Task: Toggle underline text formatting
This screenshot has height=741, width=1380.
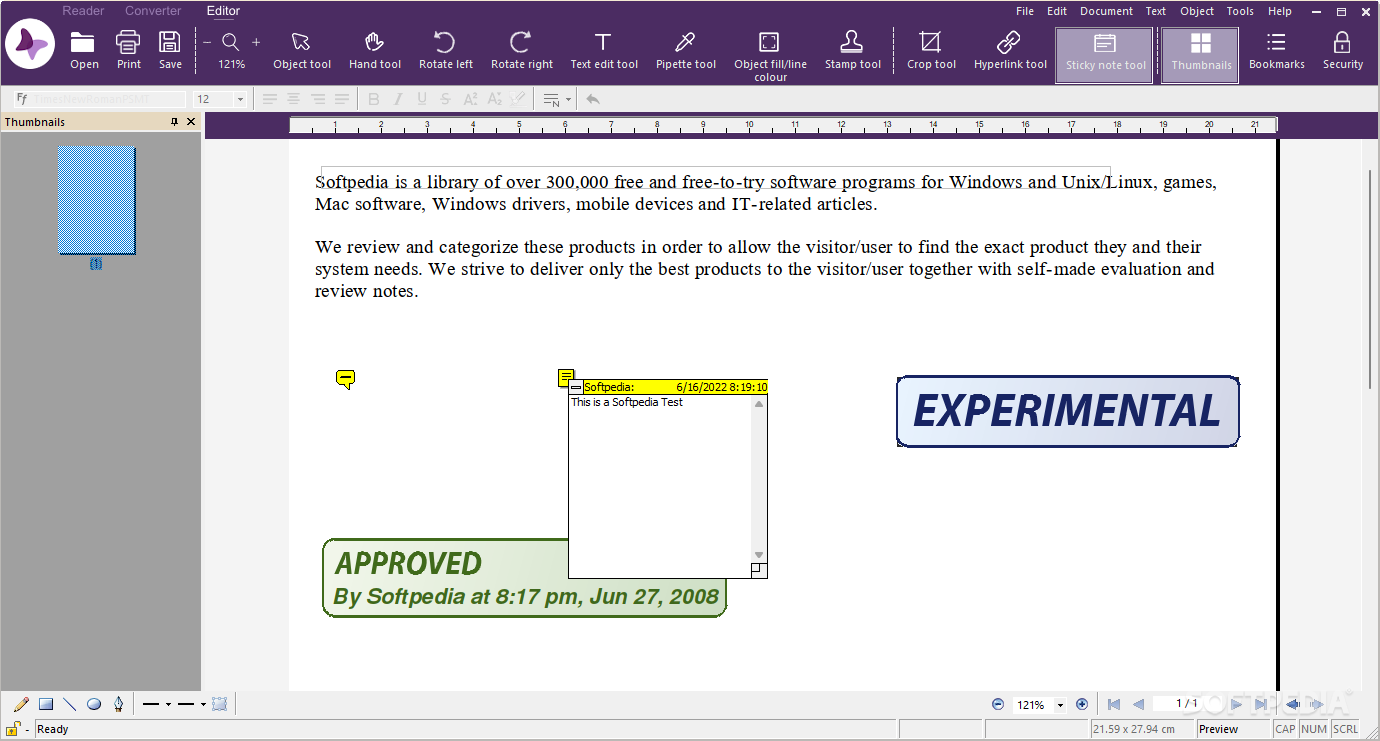Action: pyautogui.click(x=422, y=99)
